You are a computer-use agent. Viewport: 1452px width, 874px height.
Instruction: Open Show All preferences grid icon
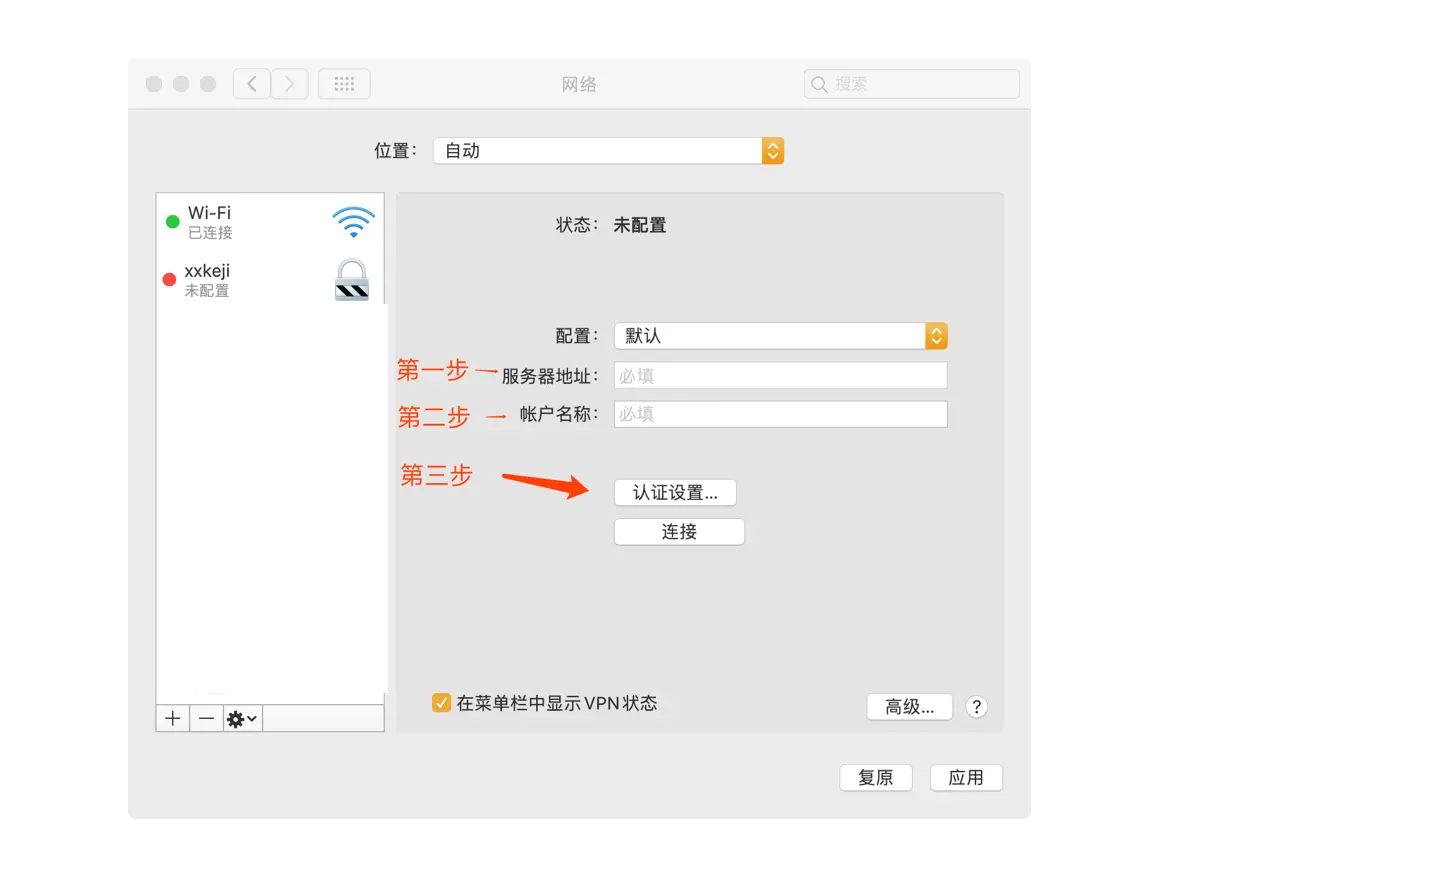[344, 83]
